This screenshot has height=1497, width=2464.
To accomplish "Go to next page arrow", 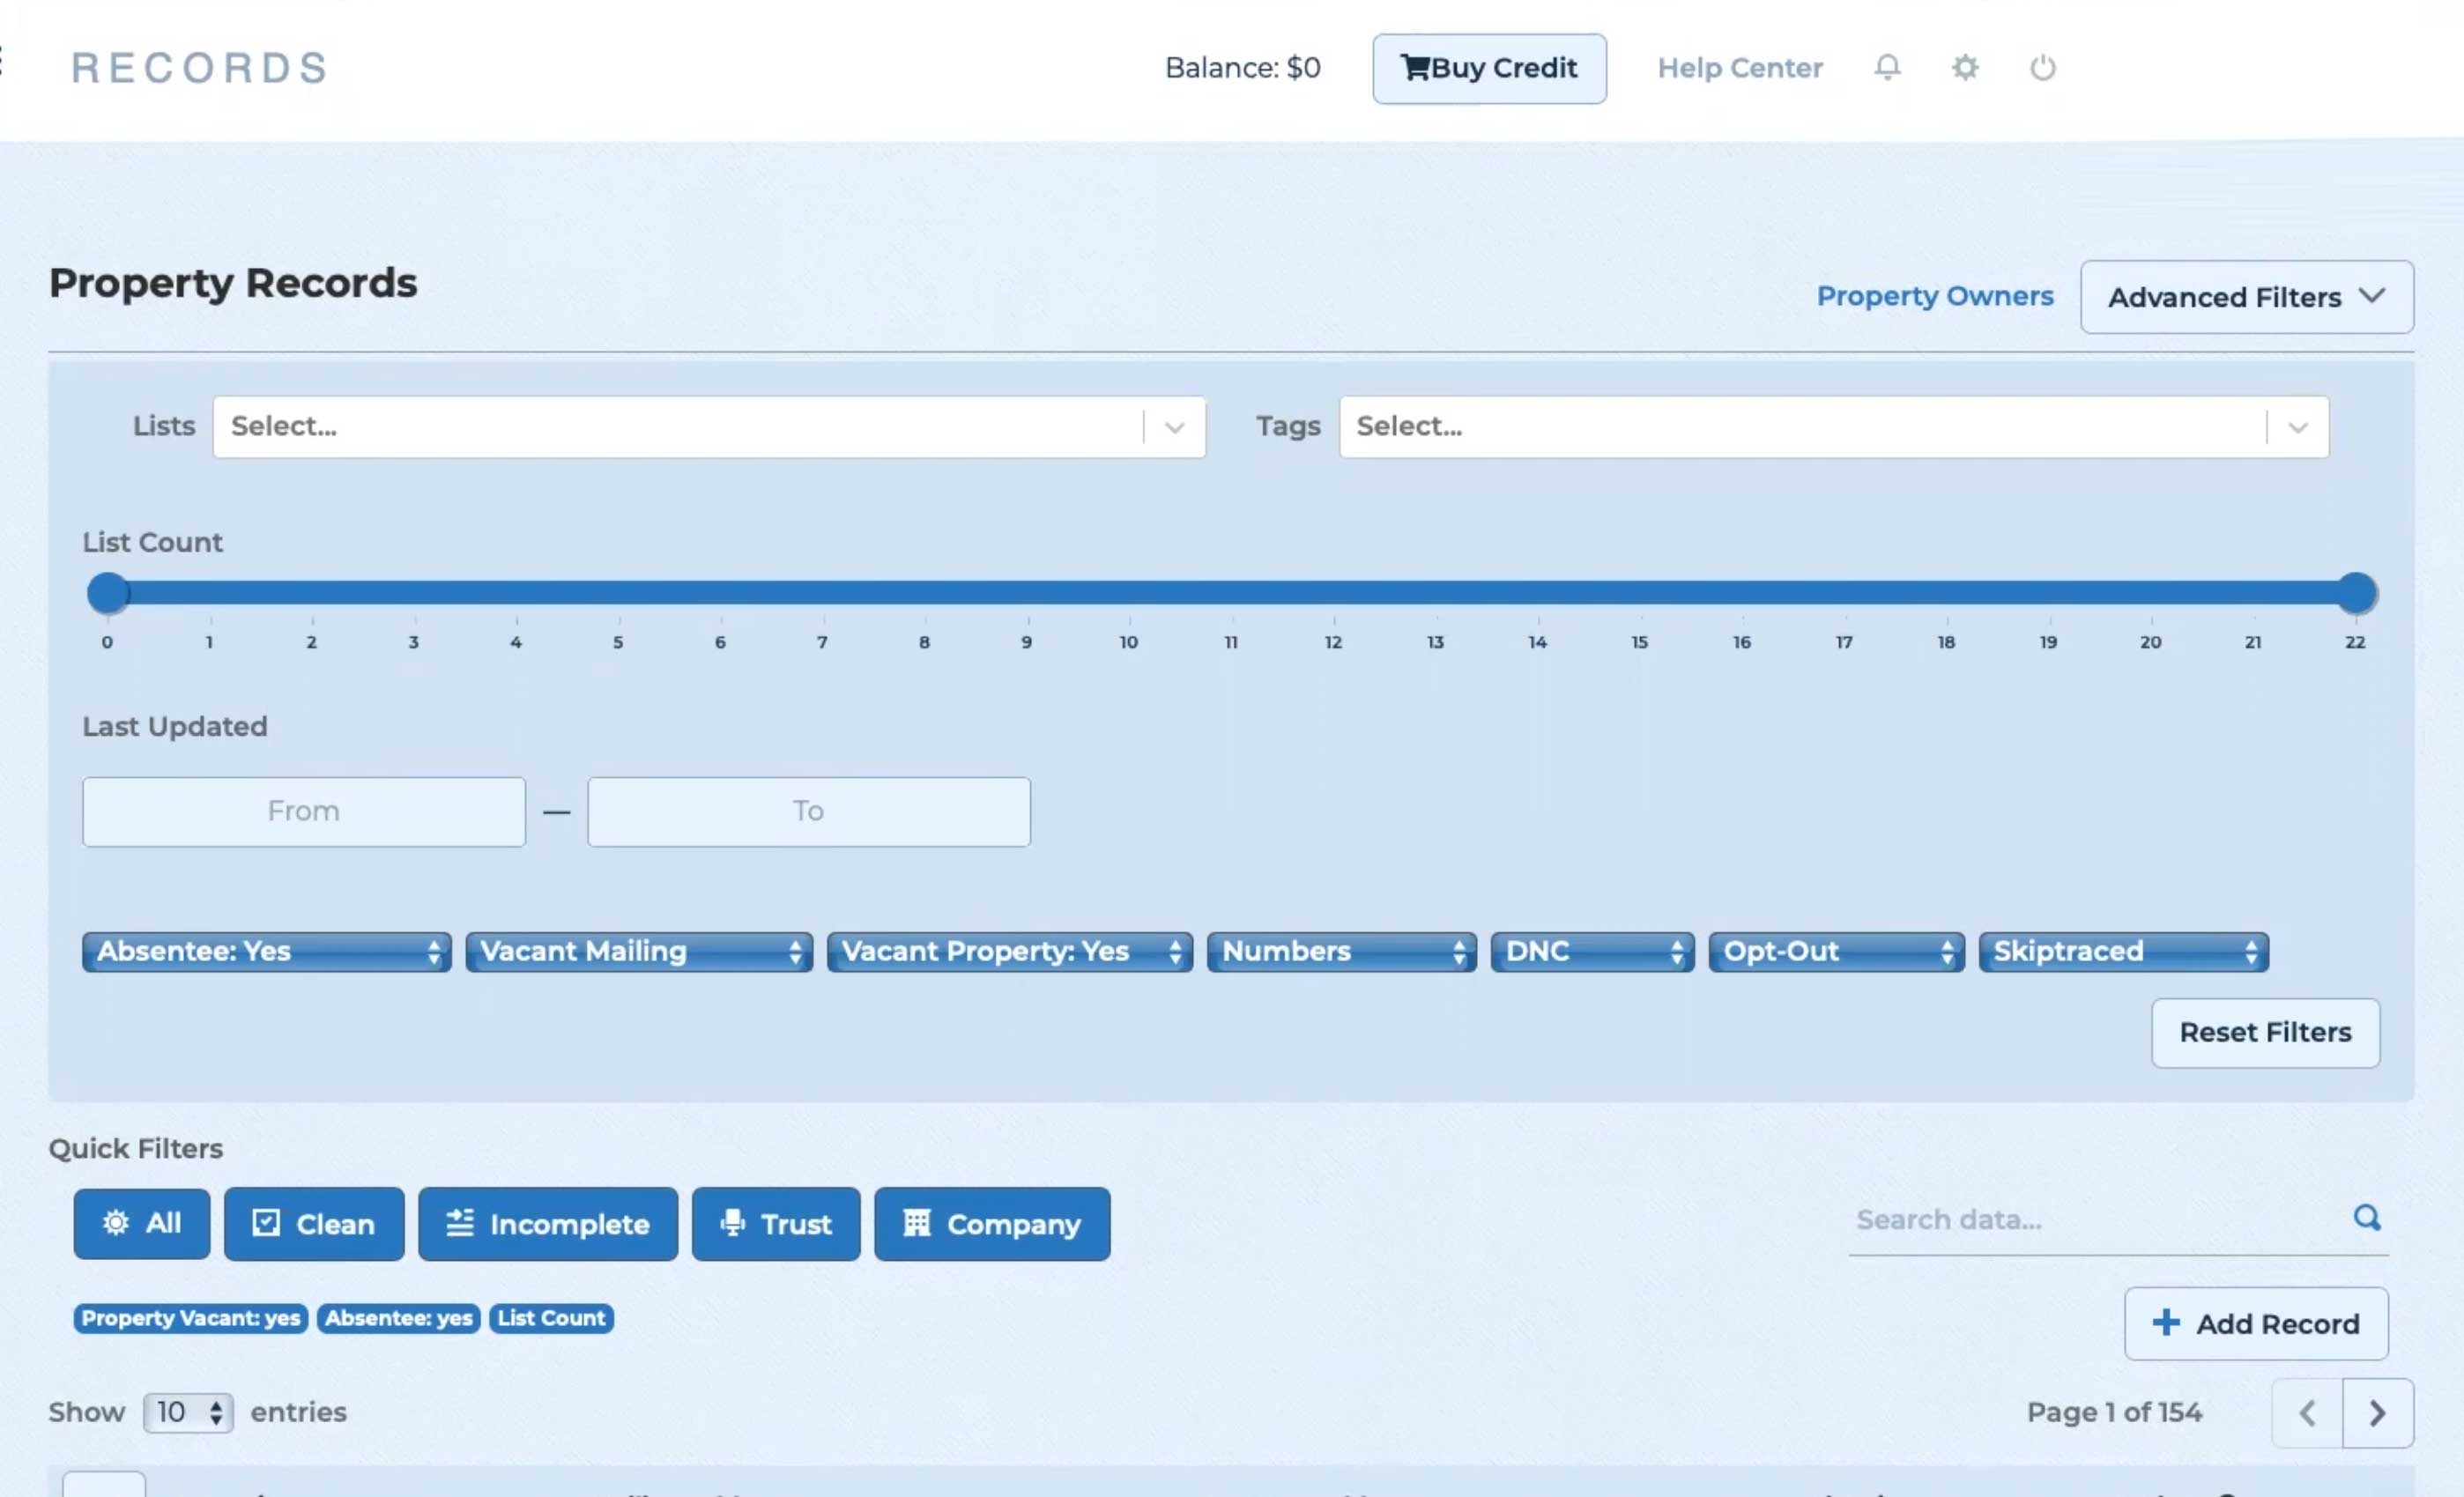I will pos(2377,1413).
